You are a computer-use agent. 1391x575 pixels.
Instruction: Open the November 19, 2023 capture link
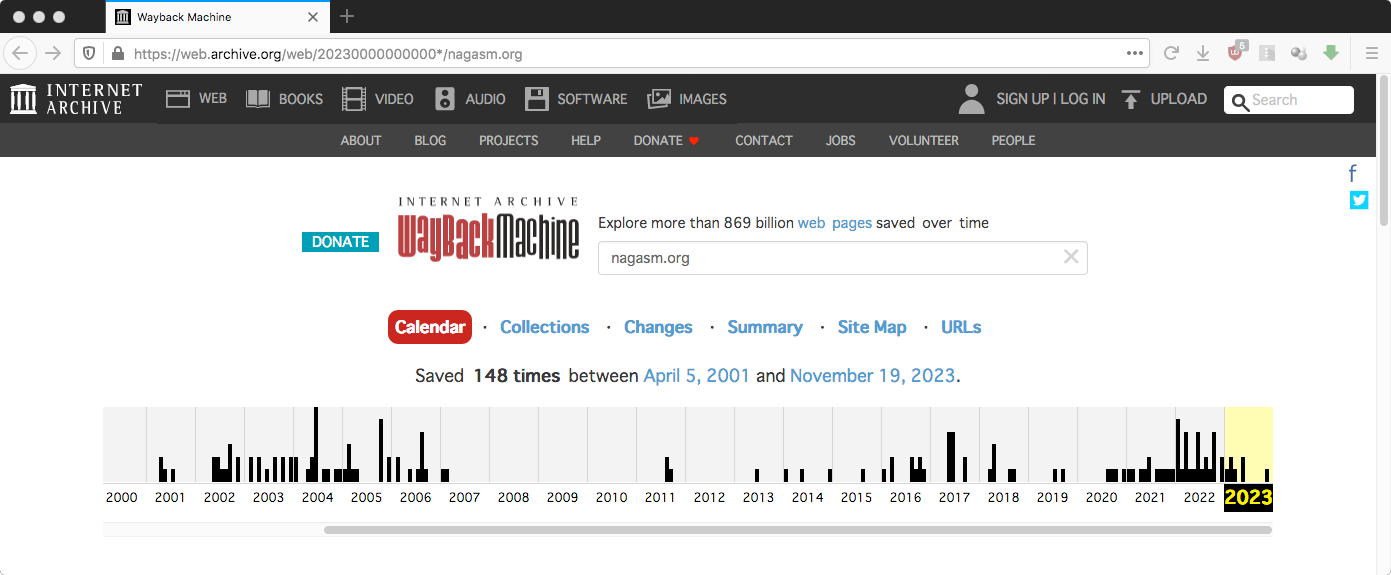[x=872, y=376]
